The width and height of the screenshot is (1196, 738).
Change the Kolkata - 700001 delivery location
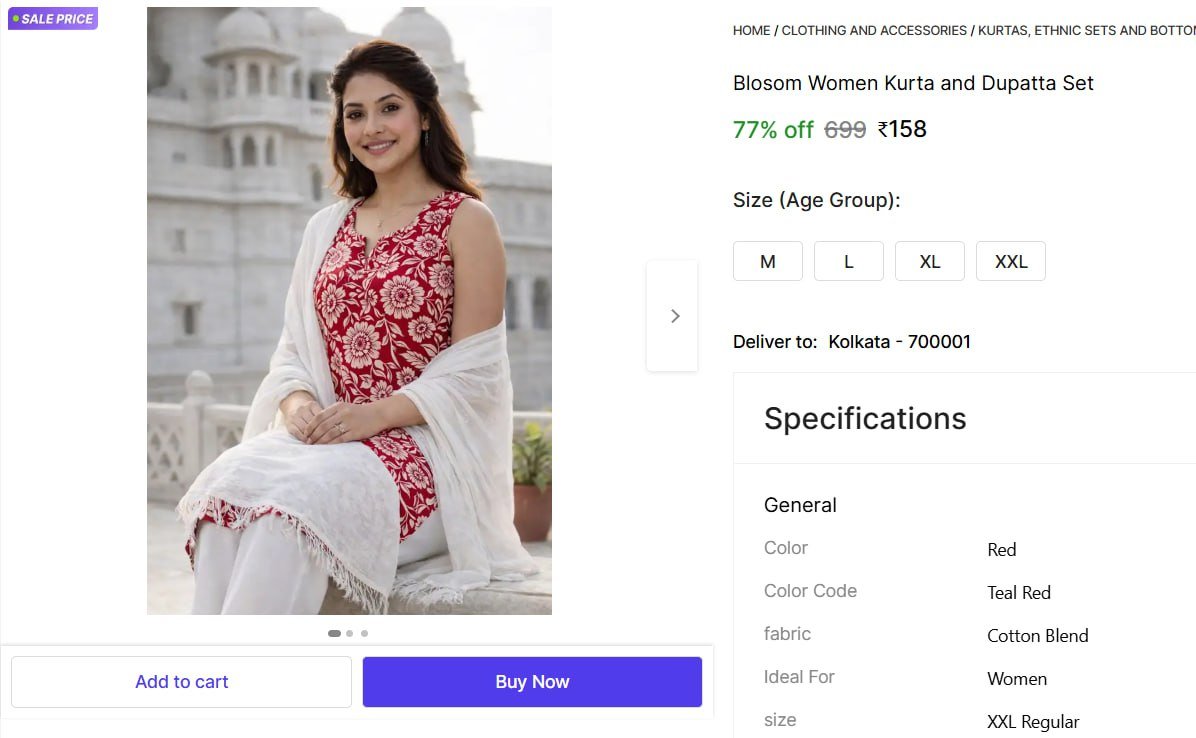899,342
